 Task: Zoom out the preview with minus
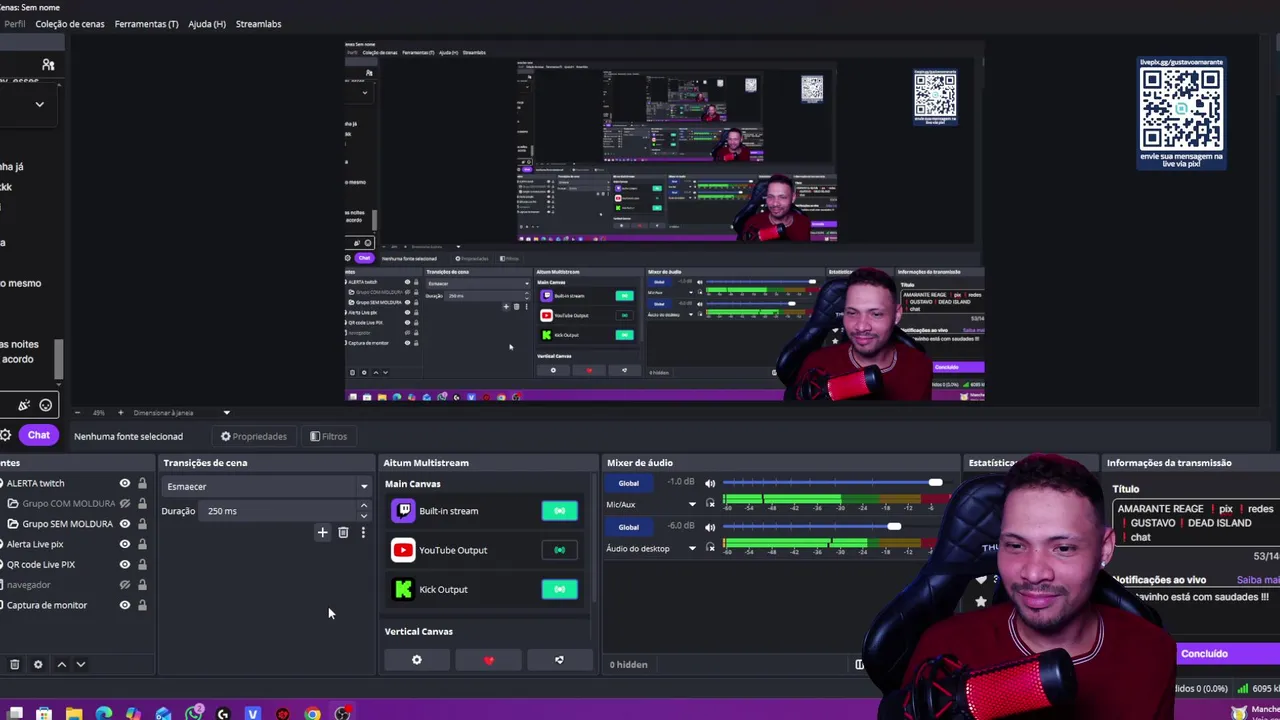(x=77, y=412)
